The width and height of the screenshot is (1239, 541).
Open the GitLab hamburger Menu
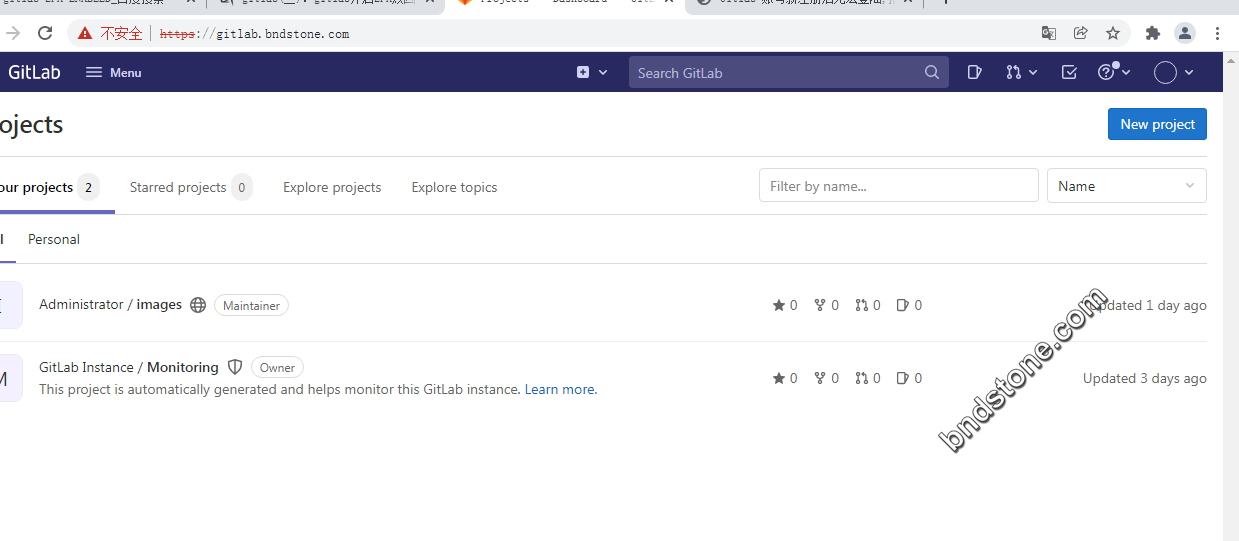click(113, 72)
